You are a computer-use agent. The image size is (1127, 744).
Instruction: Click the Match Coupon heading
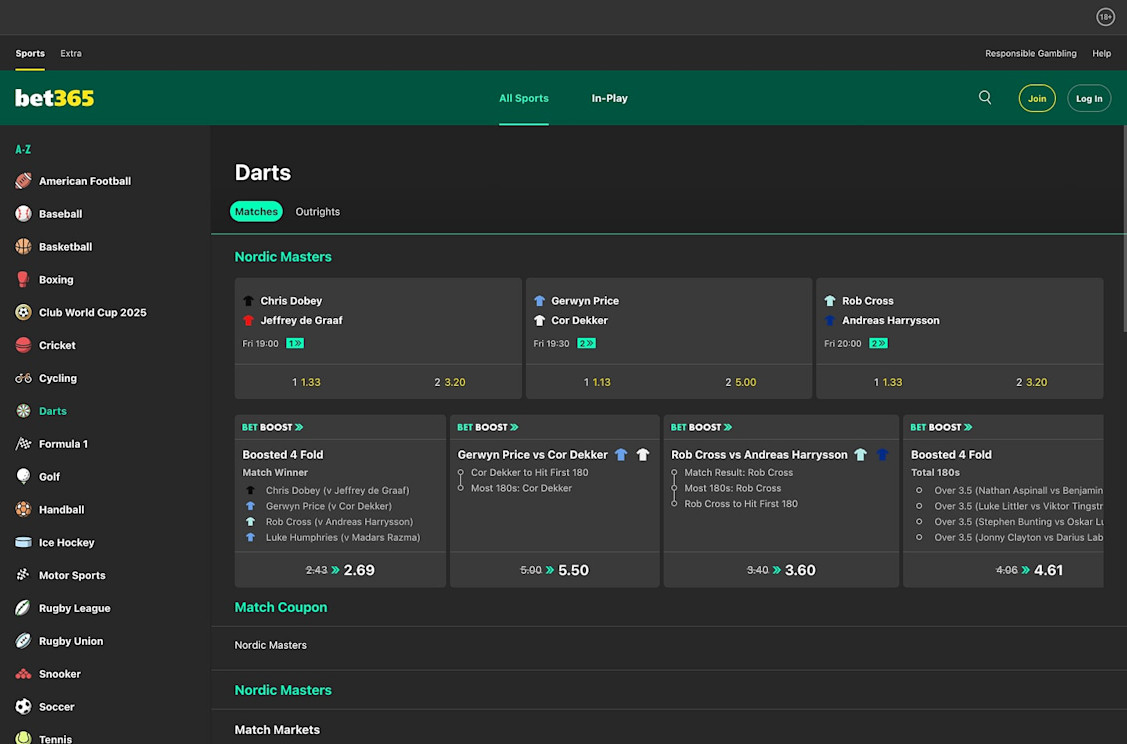(x=280, y=607)
